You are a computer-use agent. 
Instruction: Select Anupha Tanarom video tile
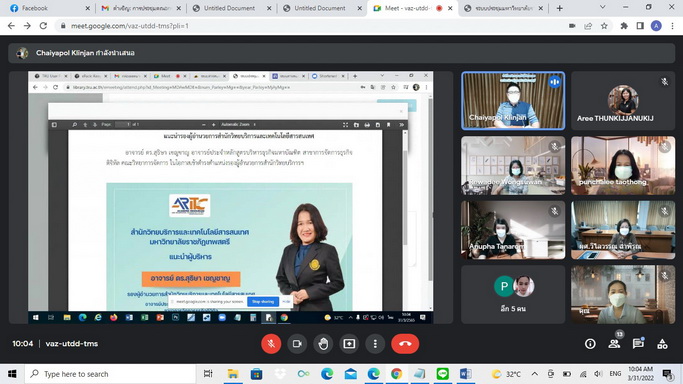coord(513,230)
